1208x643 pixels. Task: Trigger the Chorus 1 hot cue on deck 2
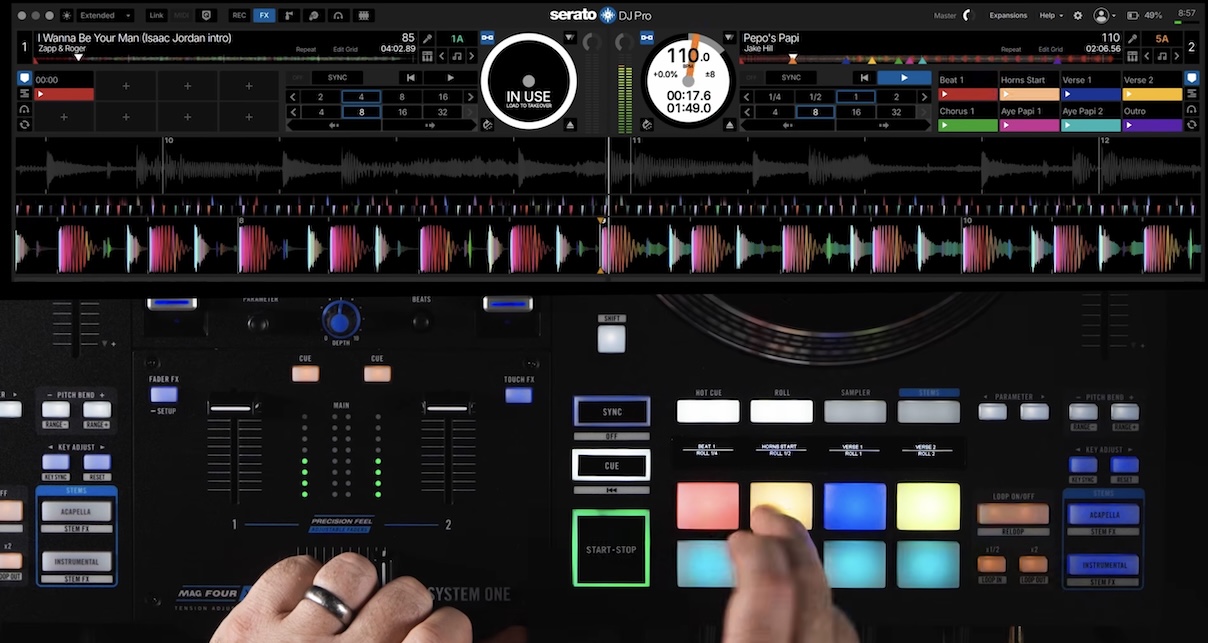pos(968,118)
